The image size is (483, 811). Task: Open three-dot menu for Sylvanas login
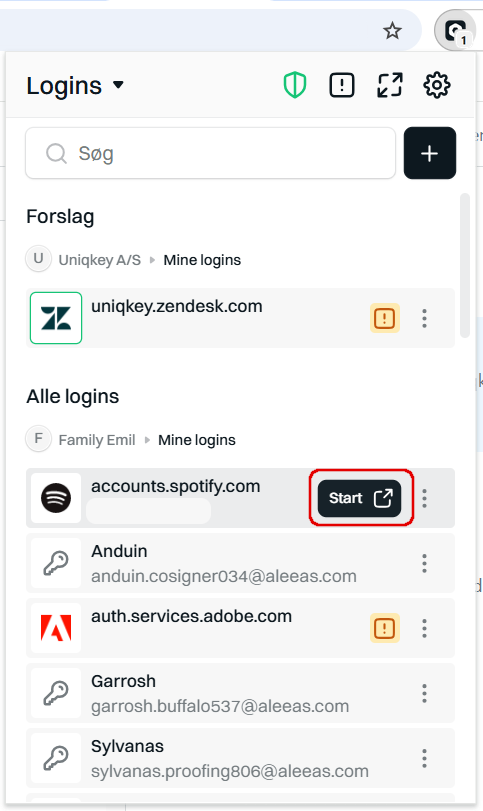click(425, 759)
